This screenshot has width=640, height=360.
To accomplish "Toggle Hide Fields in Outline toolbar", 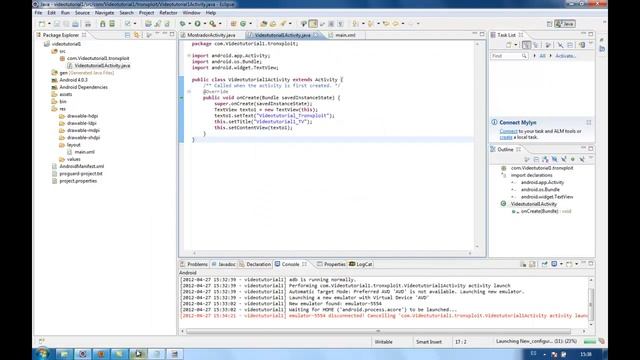I will point(554,159).
